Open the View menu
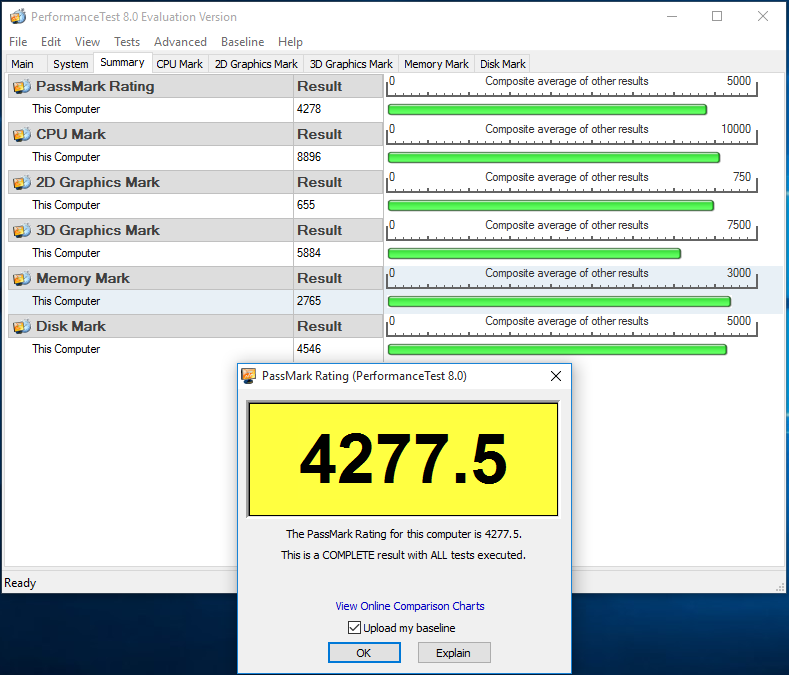This screenshot has width=789, height=675. [x=87, y=42]
